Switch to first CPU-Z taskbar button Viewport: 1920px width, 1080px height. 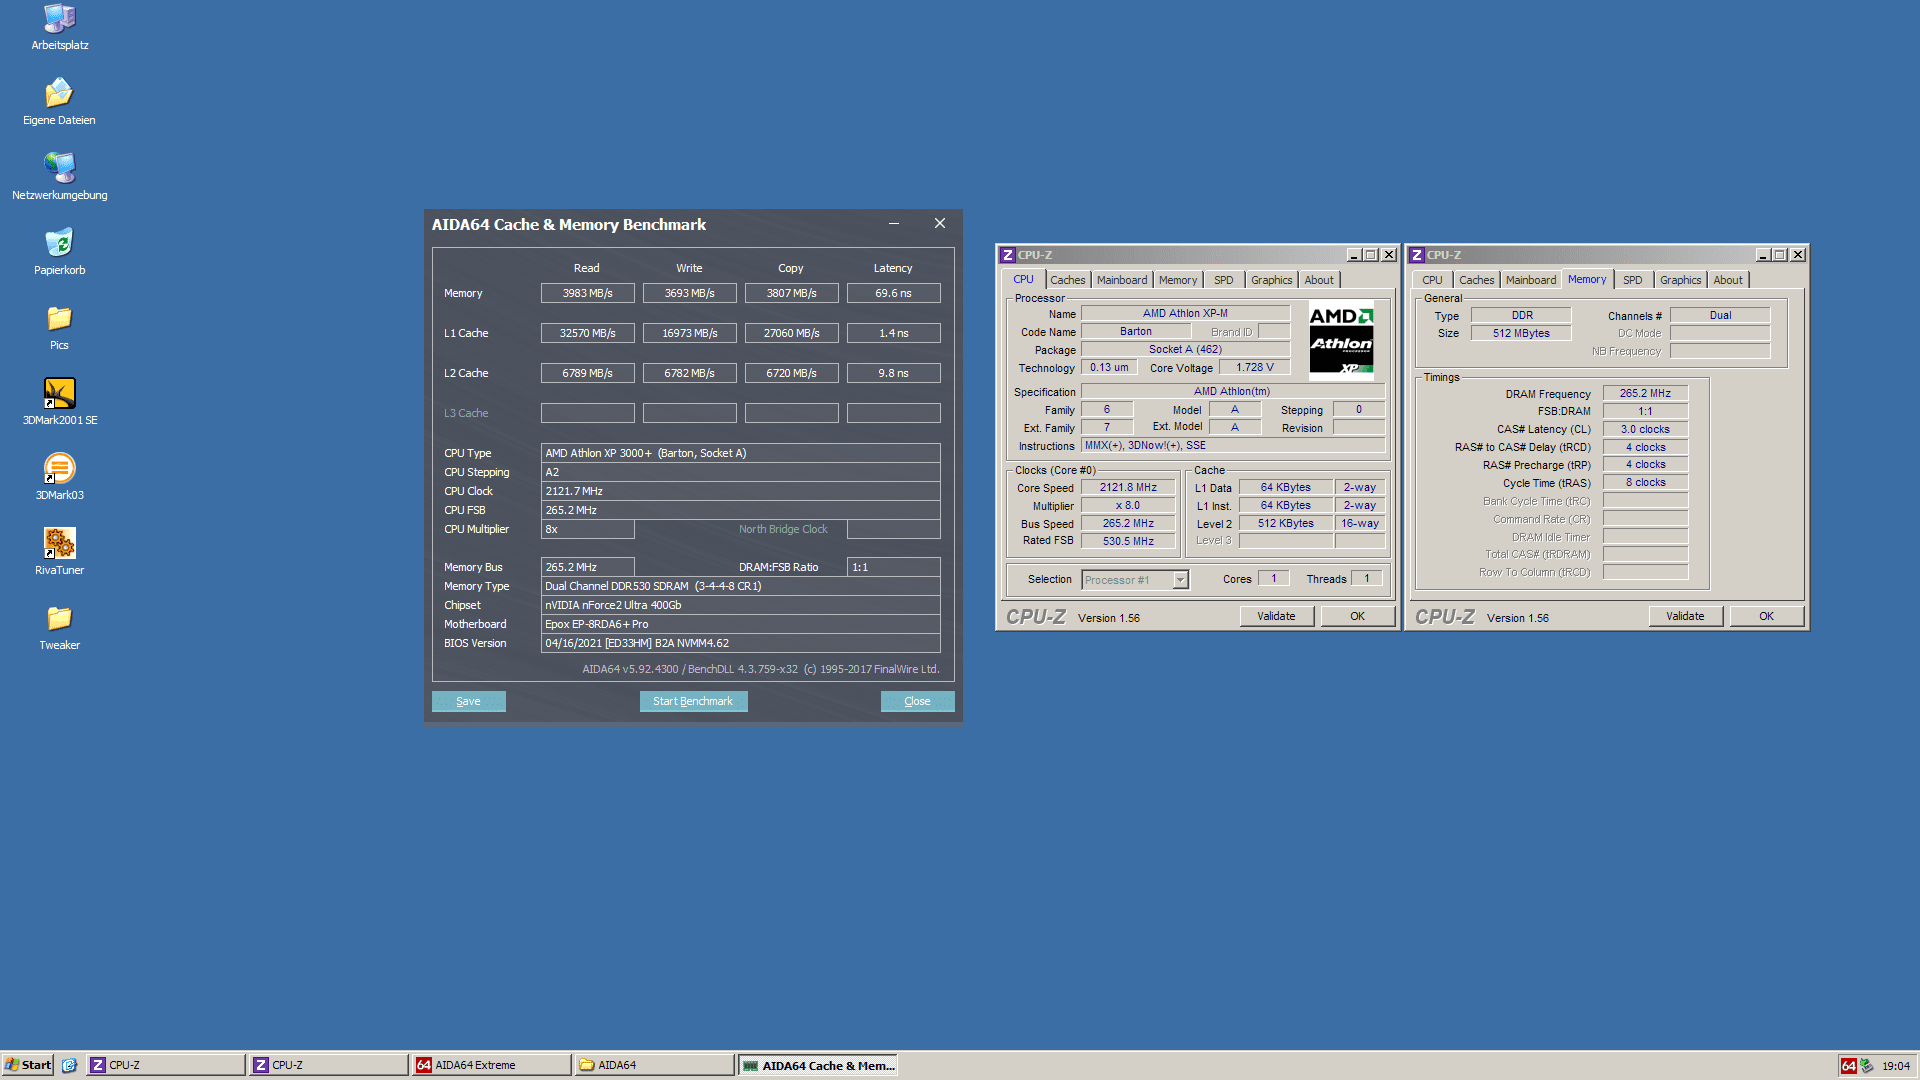(166, 1065)
